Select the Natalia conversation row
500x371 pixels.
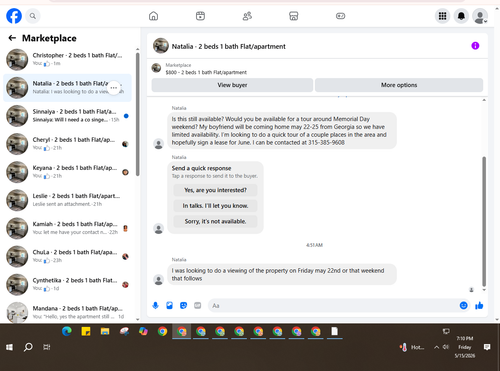(x=68, y=88)
